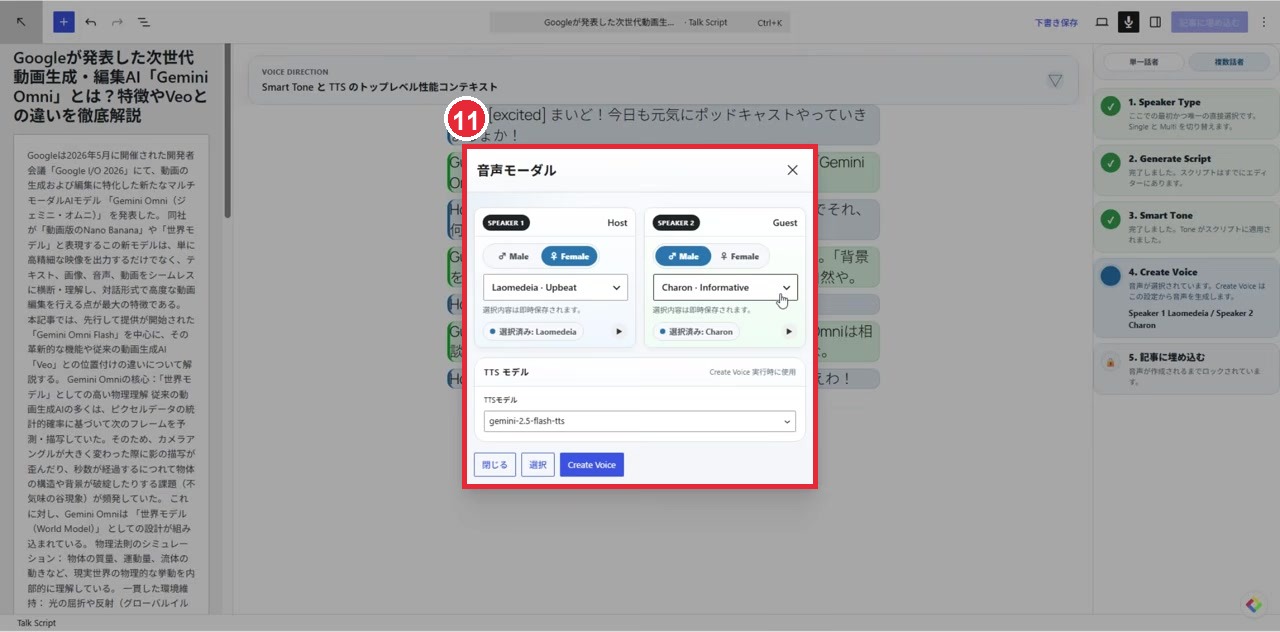1280x632 pixels.
Task: Switch to 単一話者 tab
Action: pos(1143,62)
